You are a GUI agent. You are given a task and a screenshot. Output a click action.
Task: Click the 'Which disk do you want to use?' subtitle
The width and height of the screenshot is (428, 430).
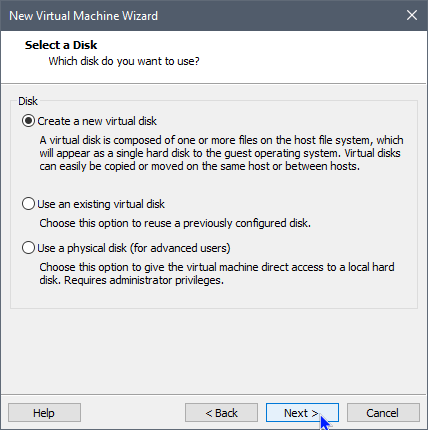pyautogui.click(x=124, y=61)
